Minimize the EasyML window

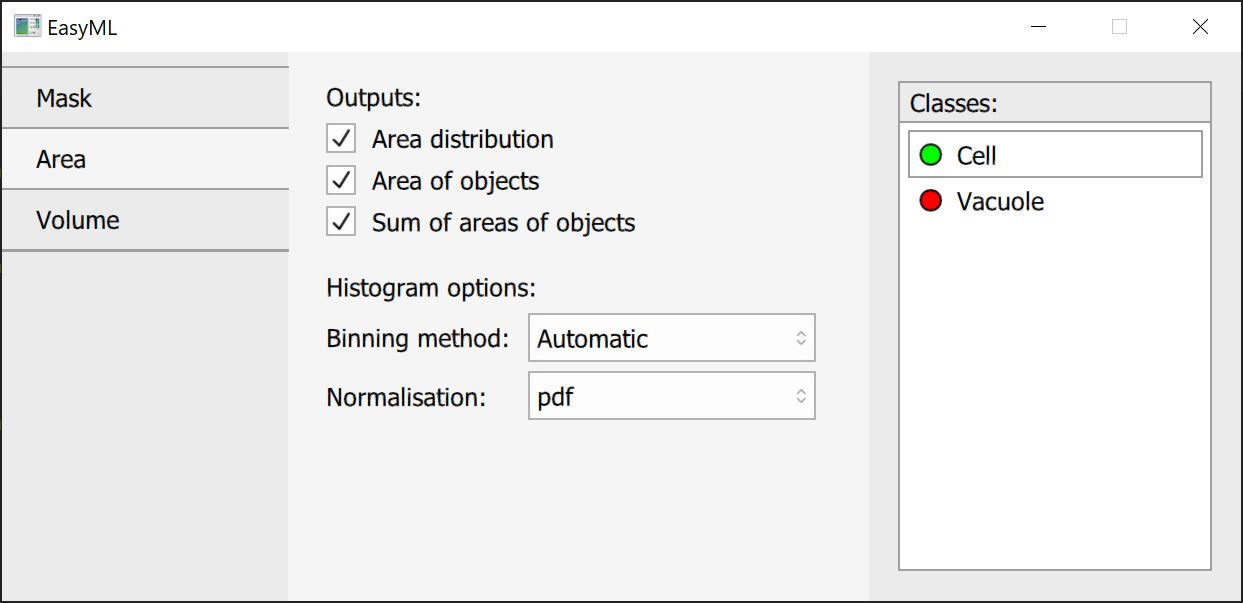1039,27
